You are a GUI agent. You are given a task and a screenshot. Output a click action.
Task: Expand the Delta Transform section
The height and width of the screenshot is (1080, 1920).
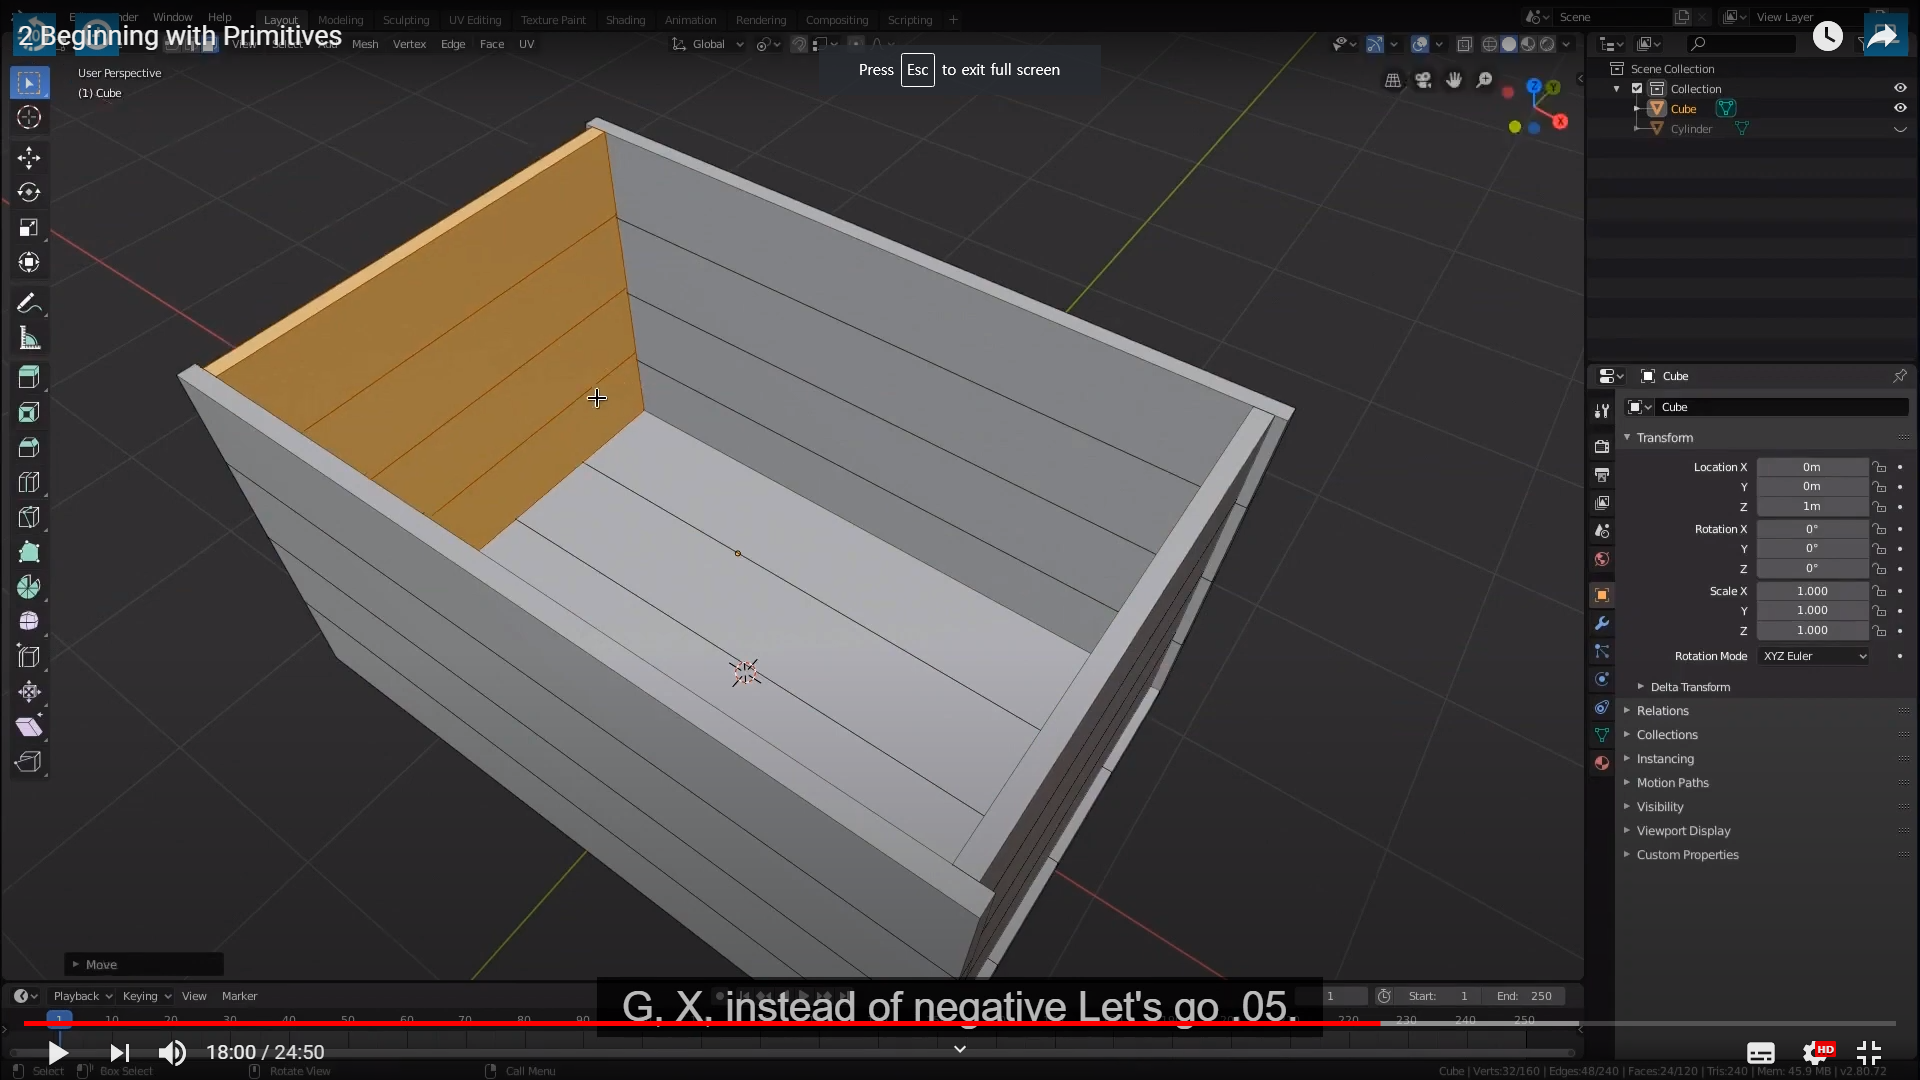(x=1689, y=687)
